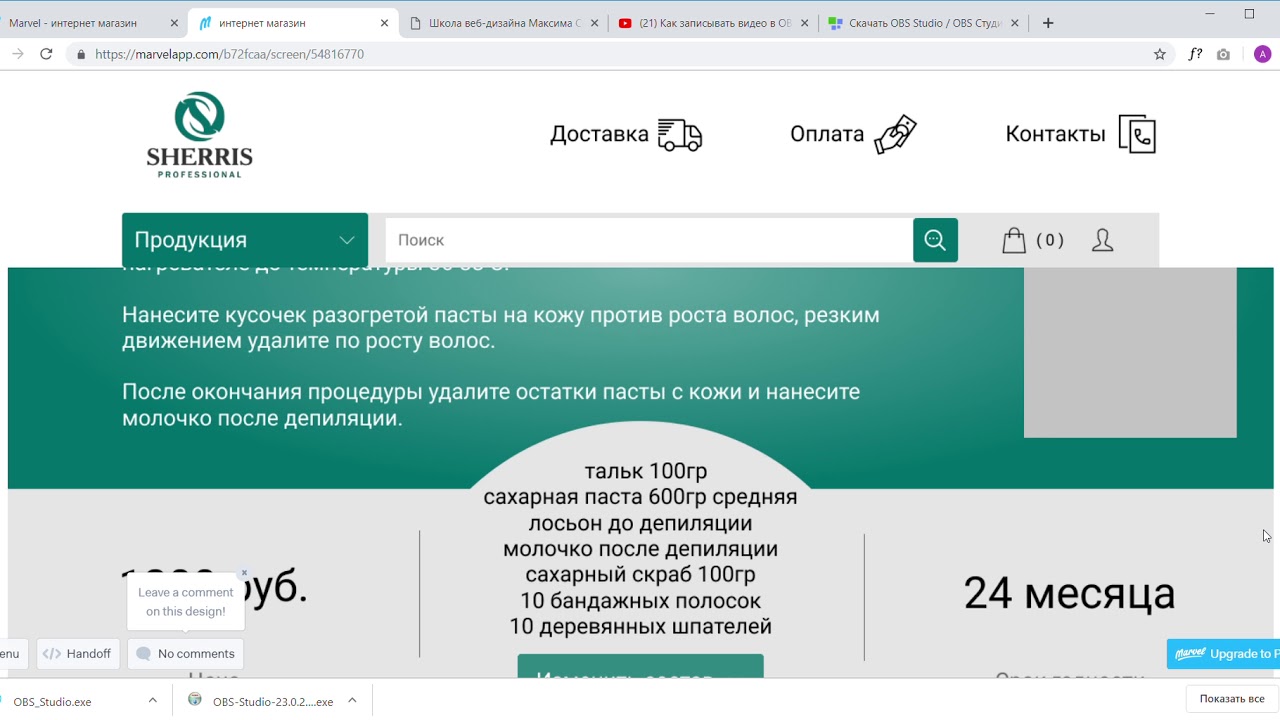Open options for OBS_Studio.exe download
Screen dimensions: 1280x720
coord(152,701)
